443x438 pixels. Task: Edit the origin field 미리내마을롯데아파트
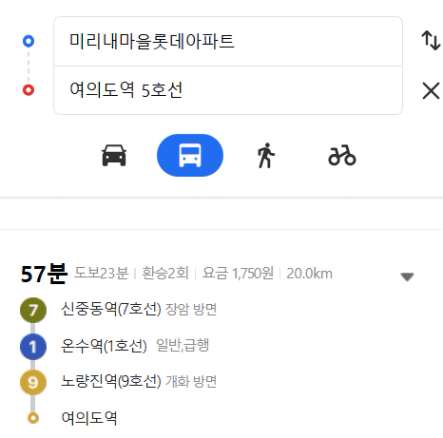tap(228, 41)
